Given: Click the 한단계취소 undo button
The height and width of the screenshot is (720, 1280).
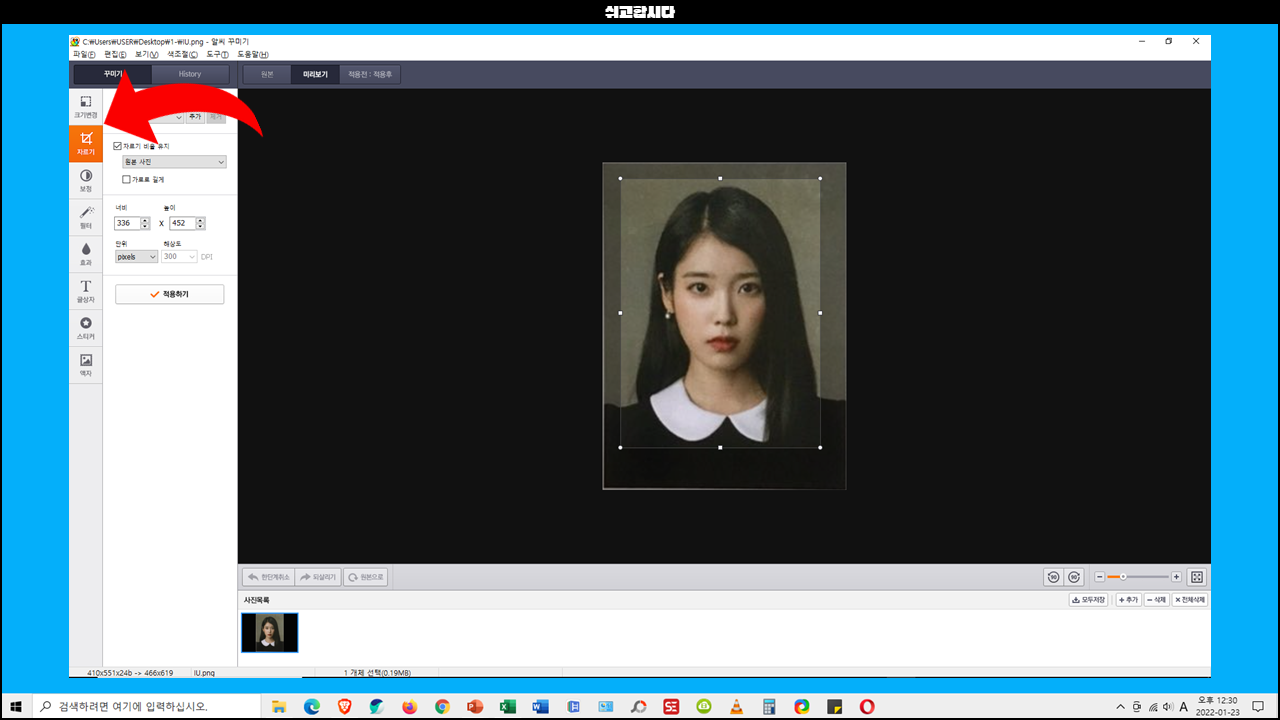Looking at the screenshot, I should 269,577.
